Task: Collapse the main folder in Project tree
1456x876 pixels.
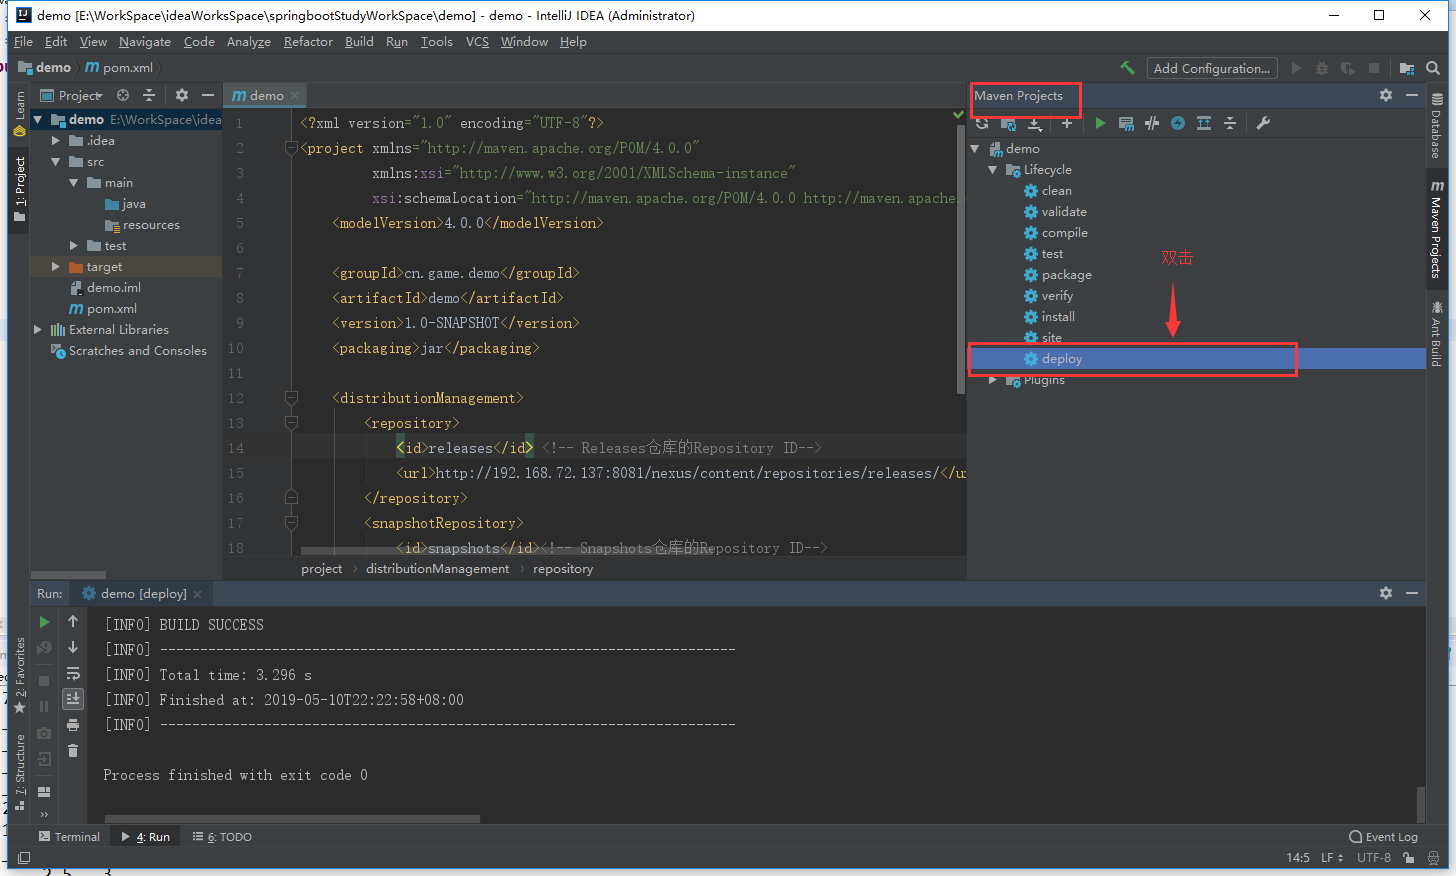Action: coord(74,183)
